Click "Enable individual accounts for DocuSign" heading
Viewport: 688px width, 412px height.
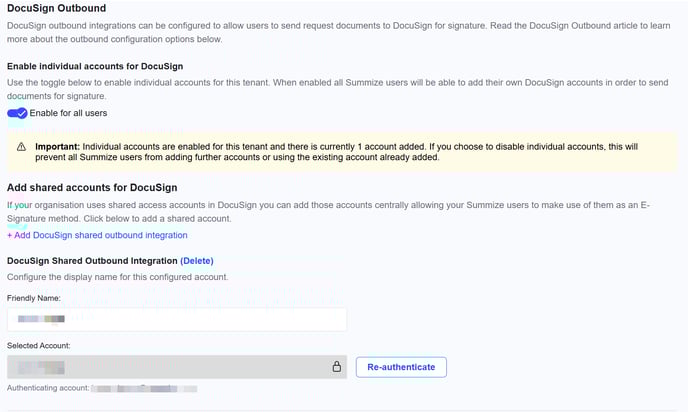coord(101,65)
